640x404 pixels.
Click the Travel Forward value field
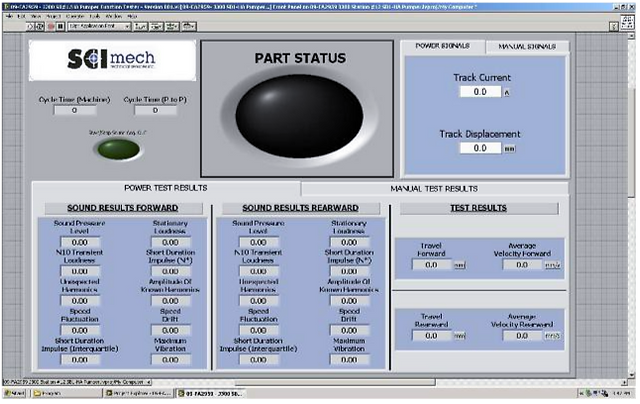pyautogui.click(x=432, y=265)
